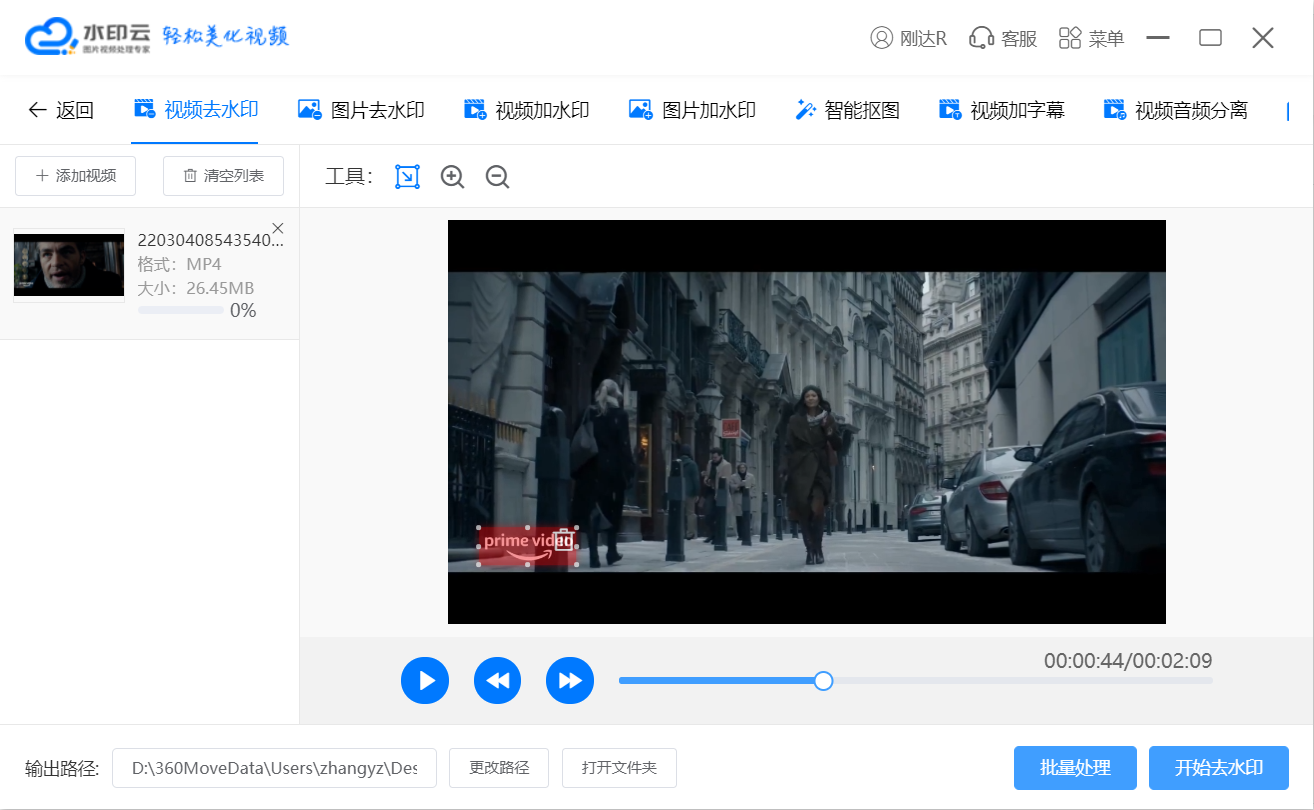Play the video

[425, 681]
